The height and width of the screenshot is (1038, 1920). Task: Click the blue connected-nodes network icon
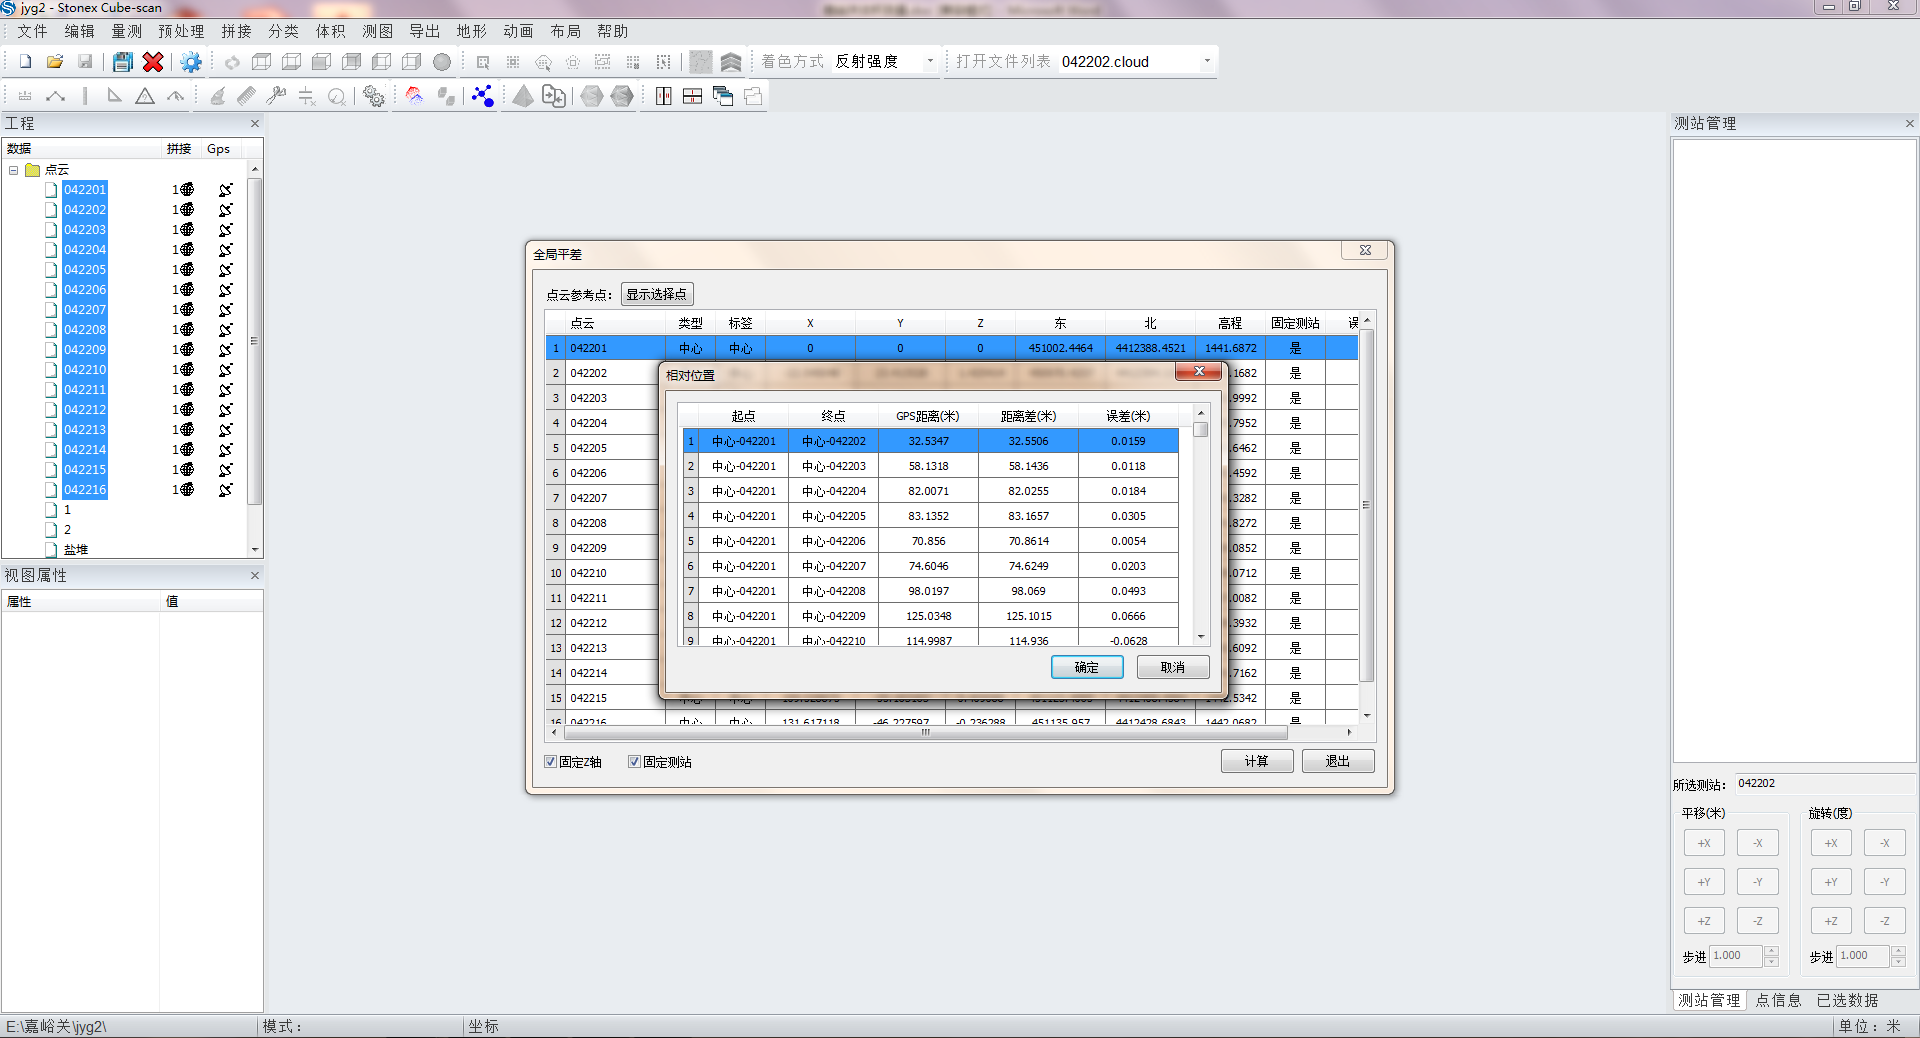point(483,96)
